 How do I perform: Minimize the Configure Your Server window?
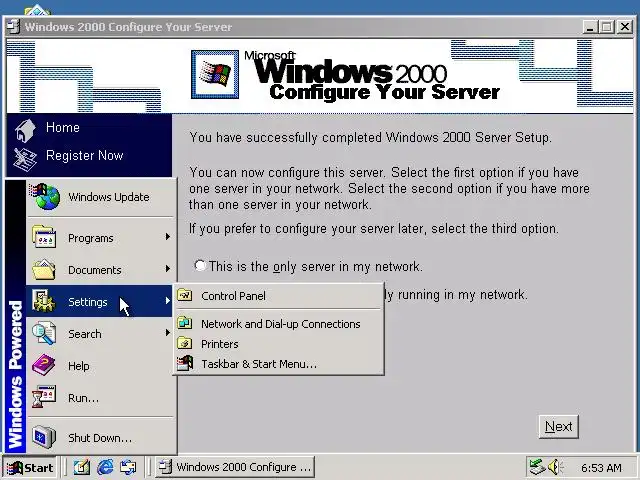pyautogui.click(x=590, y=27)
